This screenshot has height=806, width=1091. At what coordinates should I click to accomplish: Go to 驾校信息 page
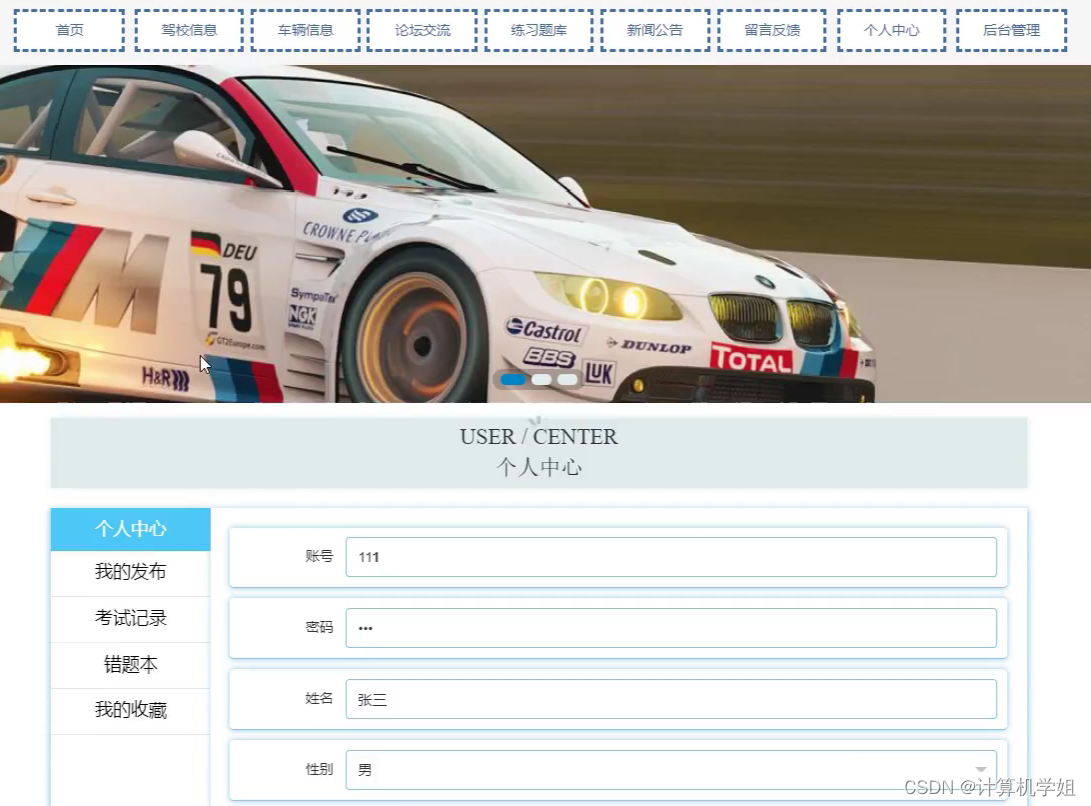coord(189,31)
